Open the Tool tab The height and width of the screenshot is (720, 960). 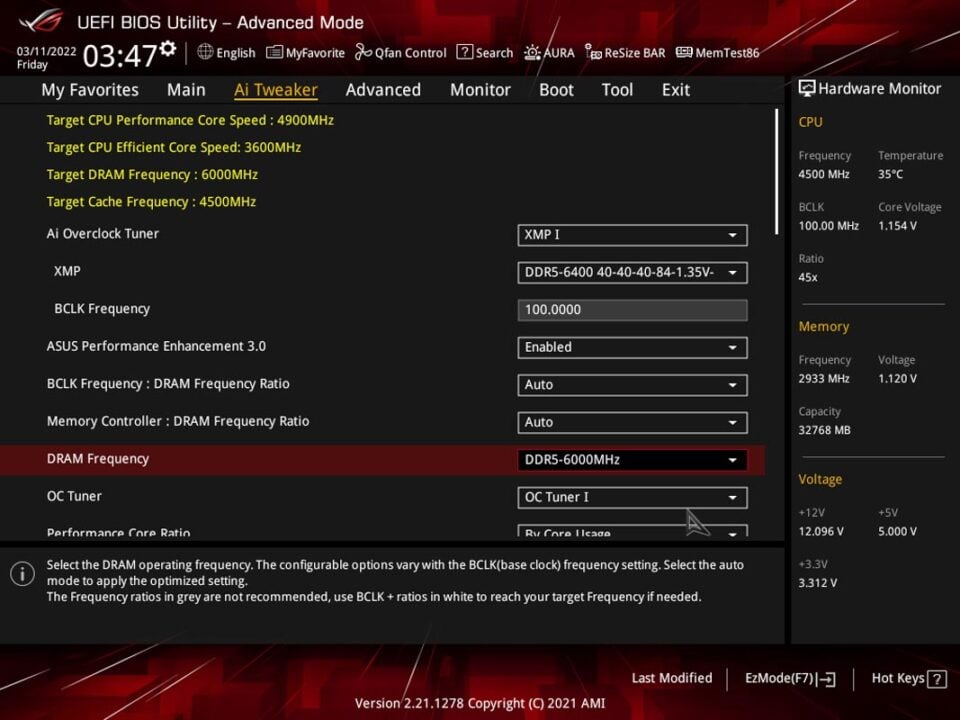tap(617, 90)
